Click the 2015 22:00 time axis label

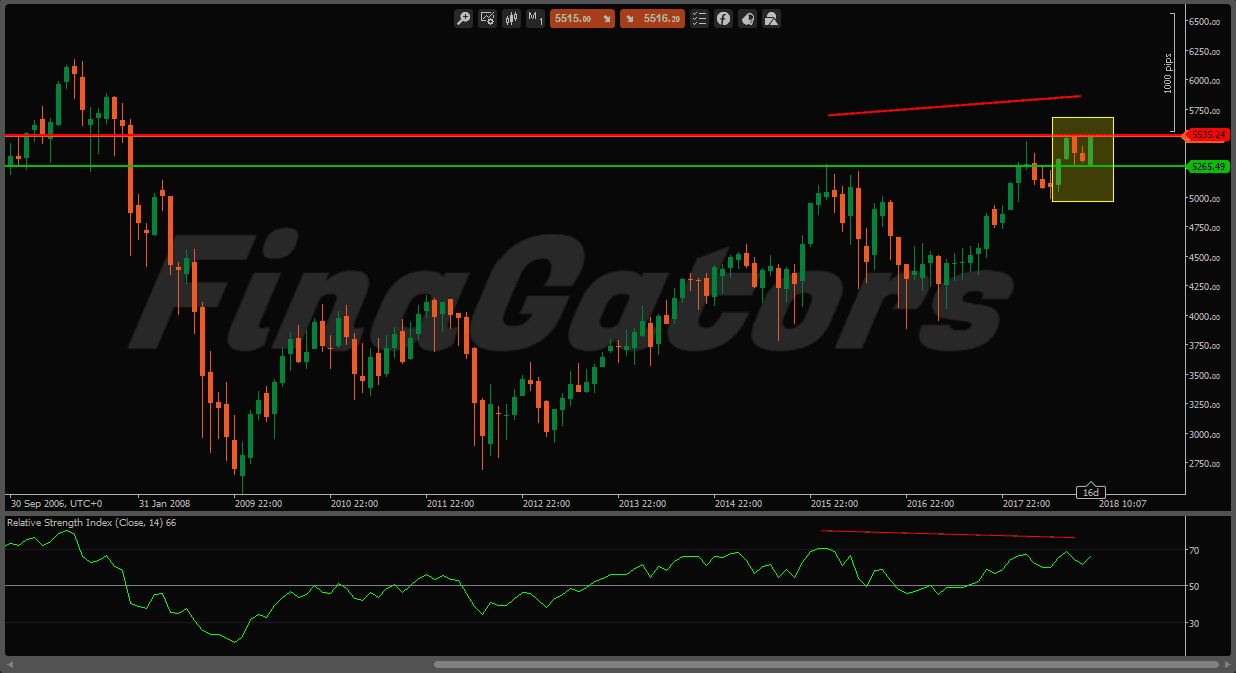[x=835, y=504]
